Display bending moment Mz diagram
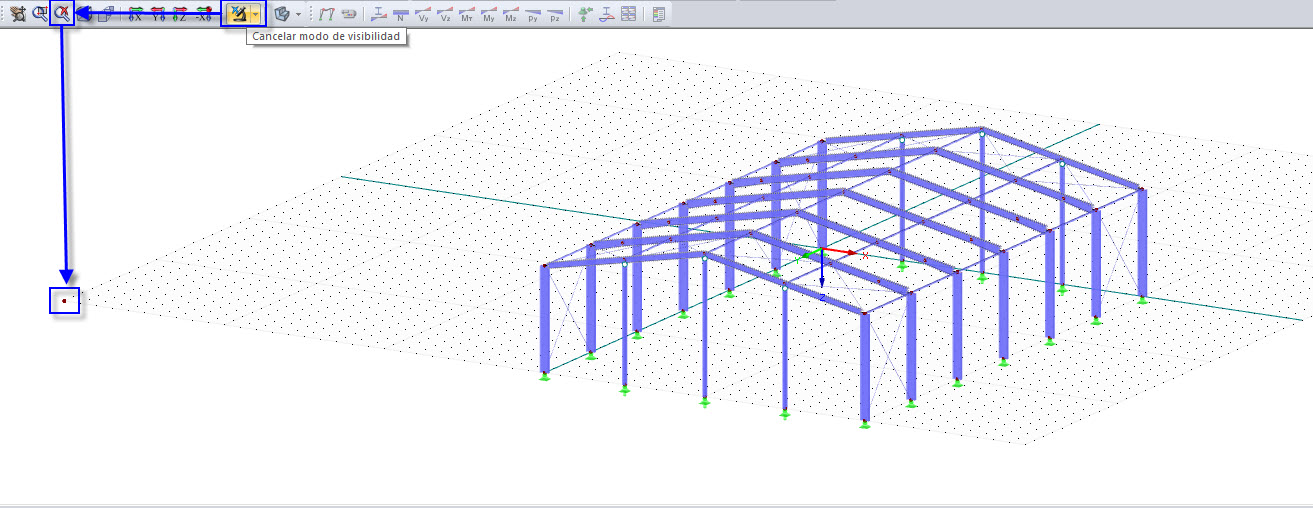Viewport: 1313px width, 508px height. (511, 14)
